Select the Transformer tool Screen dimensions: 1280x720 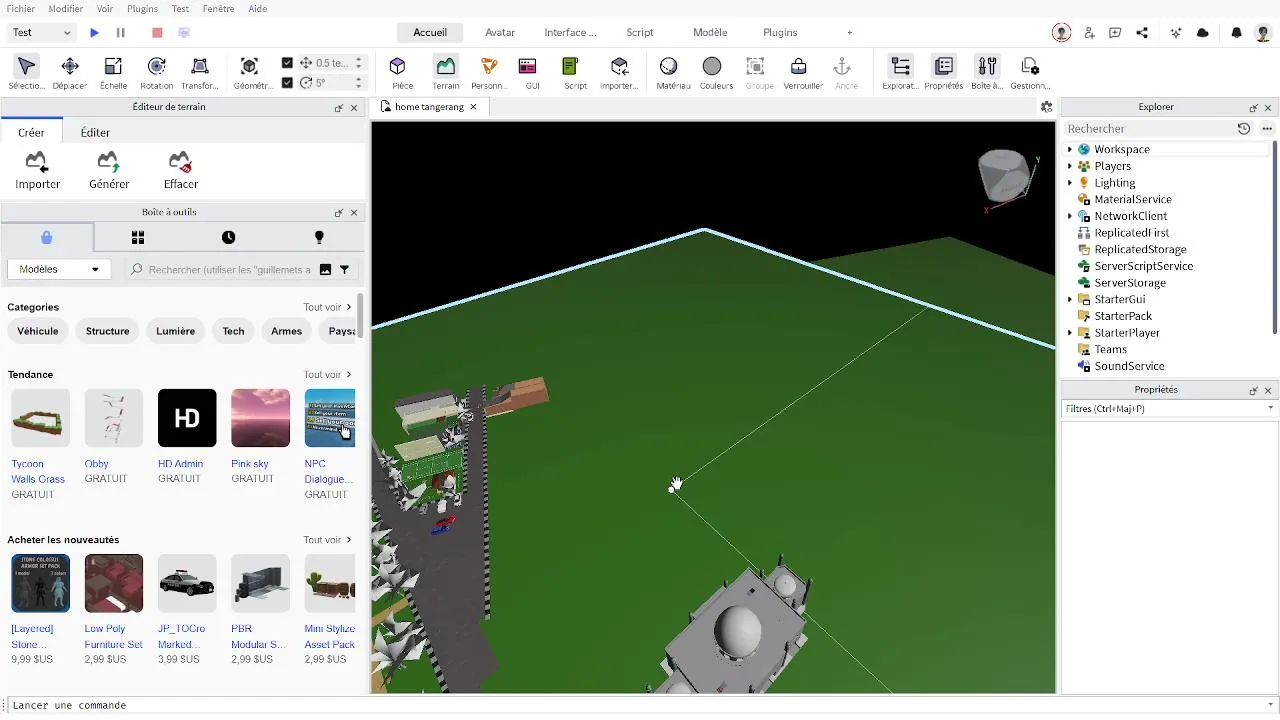point(200,73)
